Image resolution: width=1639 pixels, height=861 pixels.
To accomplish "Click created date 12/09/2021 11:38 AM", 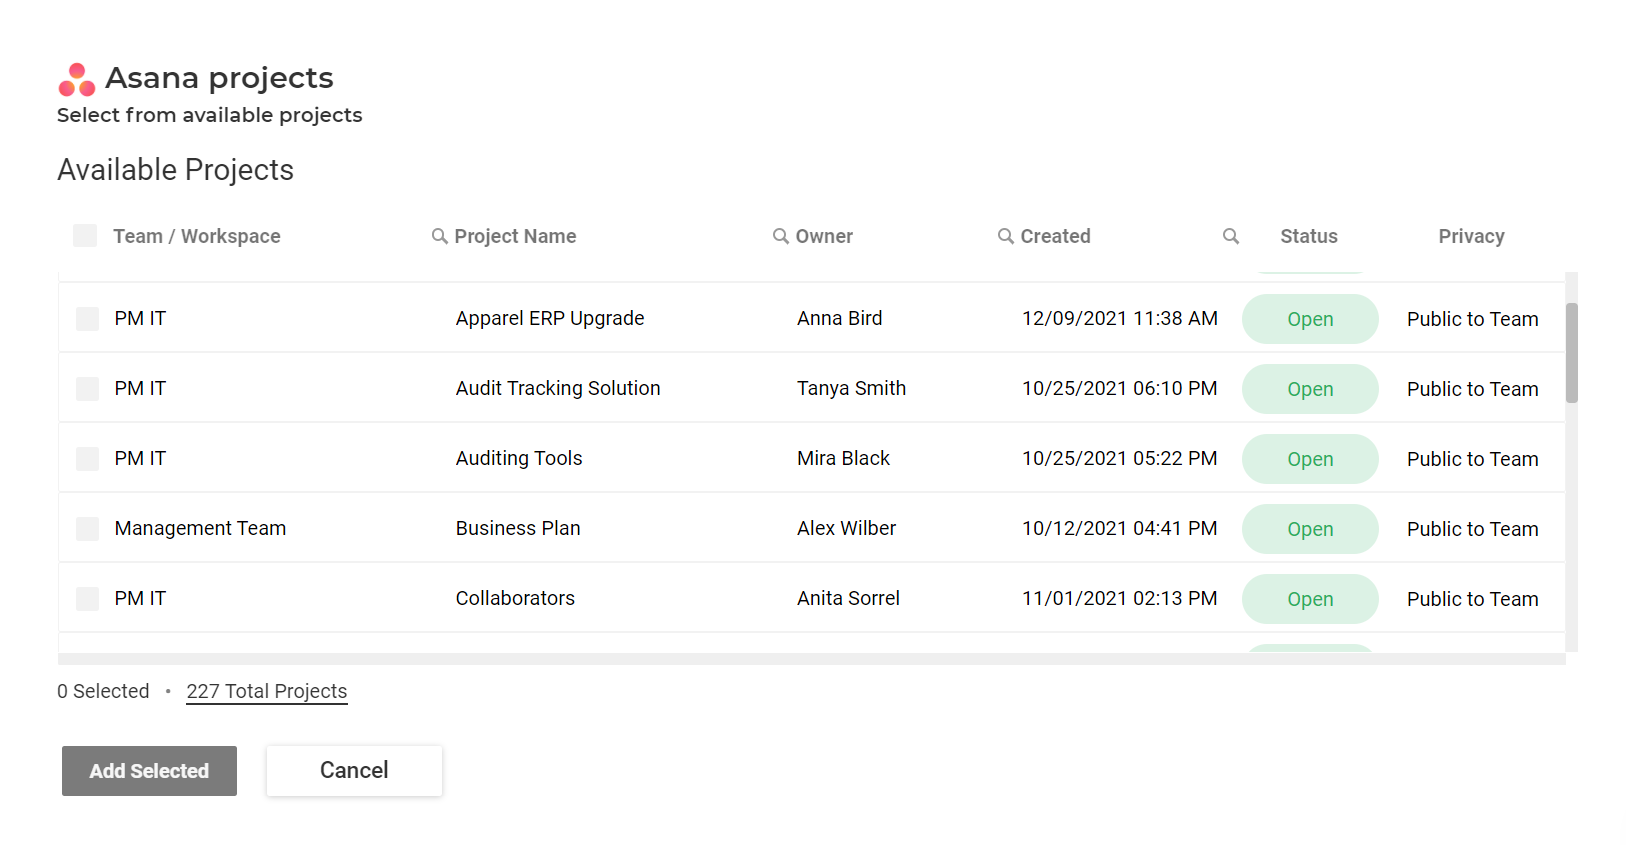I will (1120, 318).
